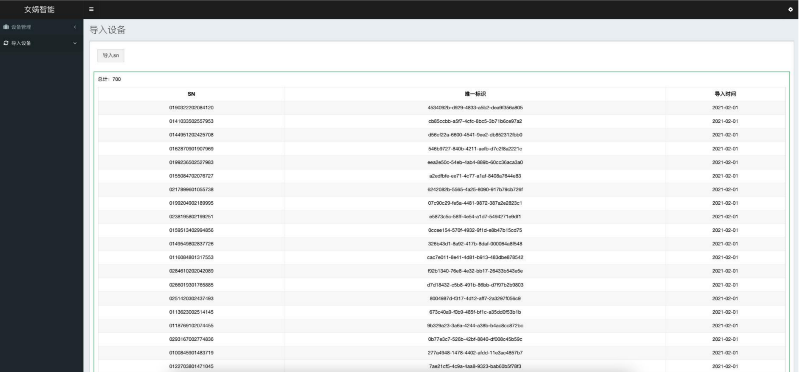Click the refresh icon beside 导入设备

click(6, 43)
